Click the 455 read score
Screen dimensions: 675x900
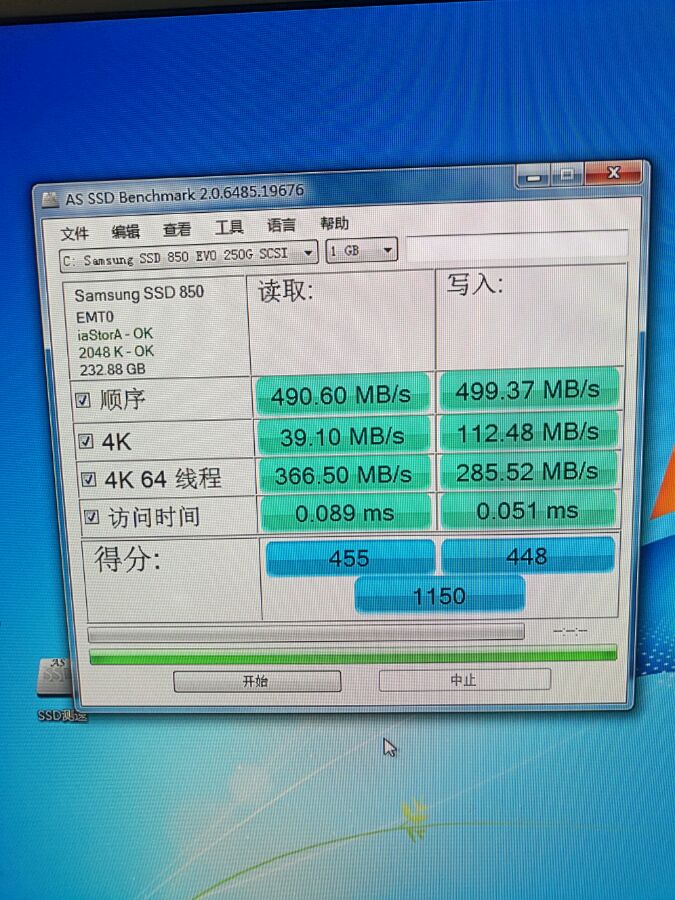point(350,557)
